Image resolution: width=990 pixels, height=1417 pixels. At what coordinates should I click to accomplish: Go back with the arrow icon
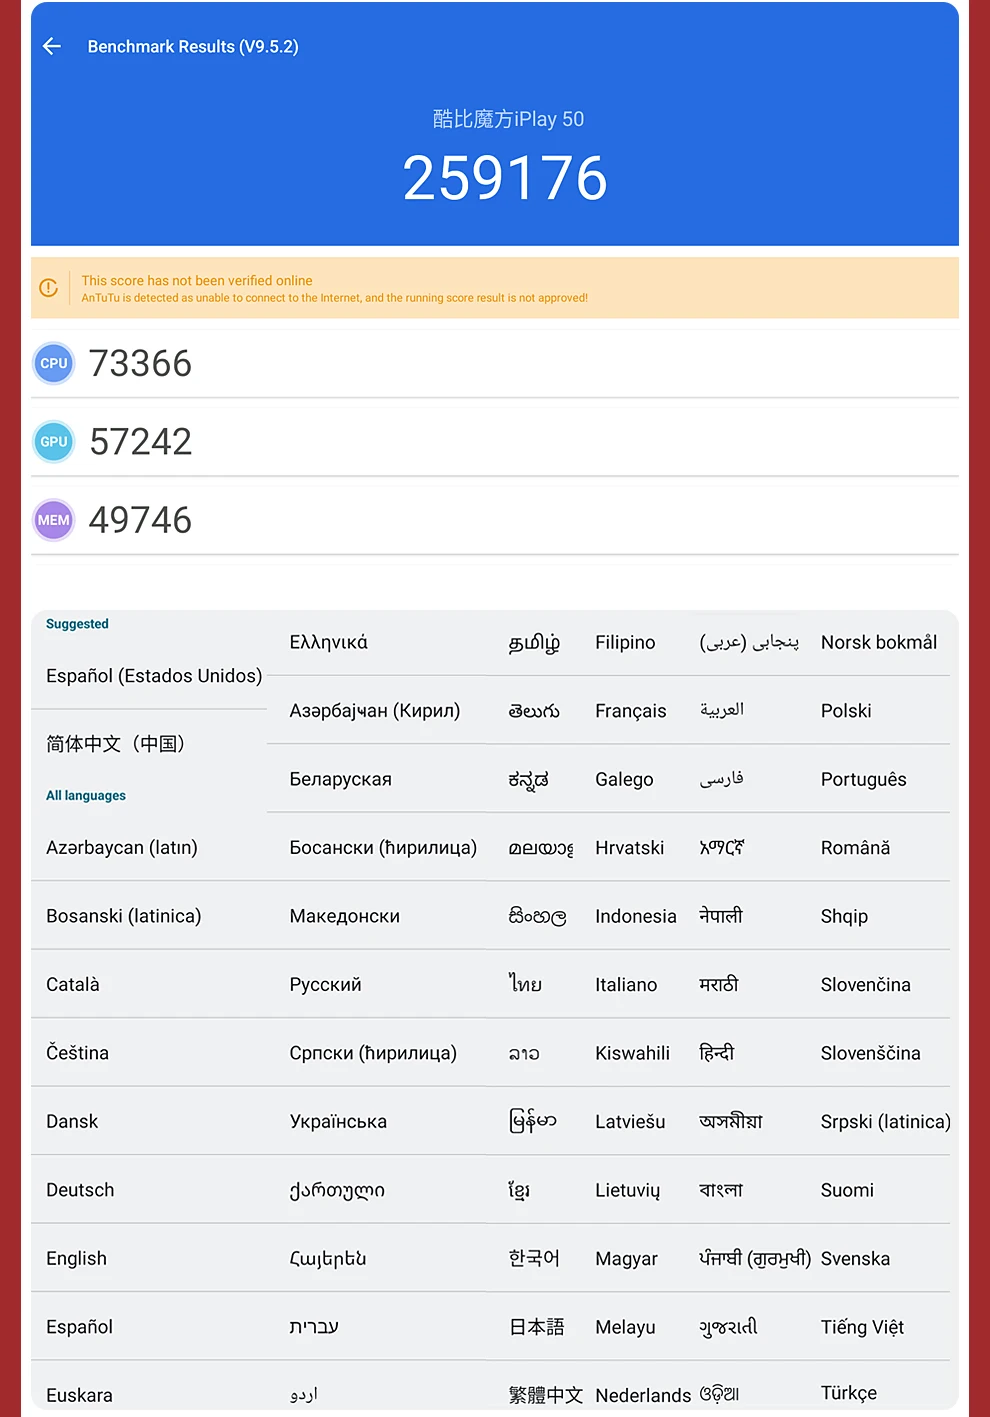click(x=52, y=46)
